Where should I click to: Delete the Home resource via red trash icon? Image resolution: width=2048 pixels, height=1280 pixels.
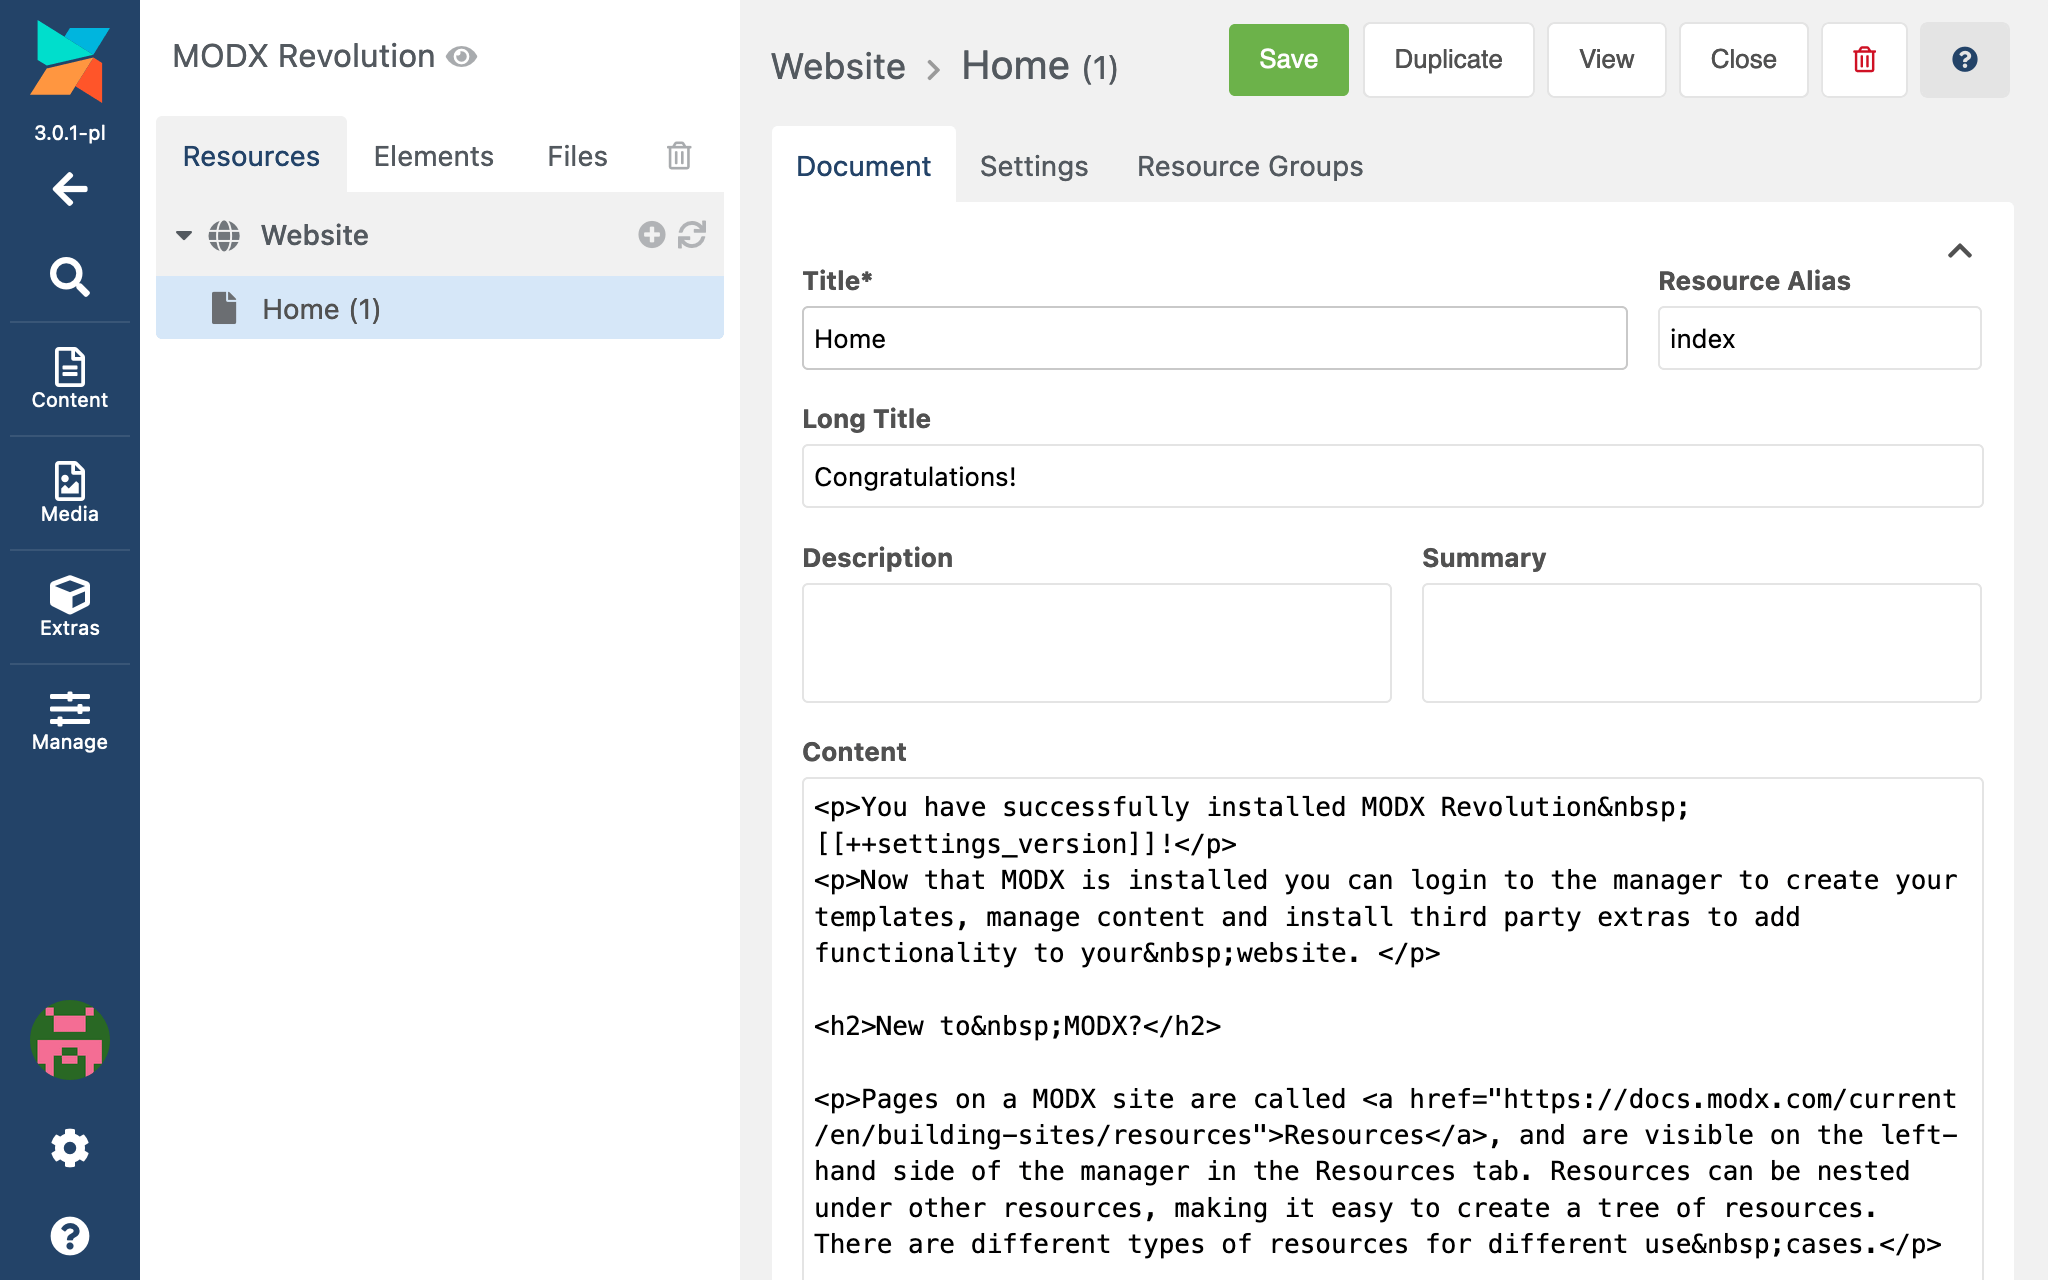click(1863, 60)
